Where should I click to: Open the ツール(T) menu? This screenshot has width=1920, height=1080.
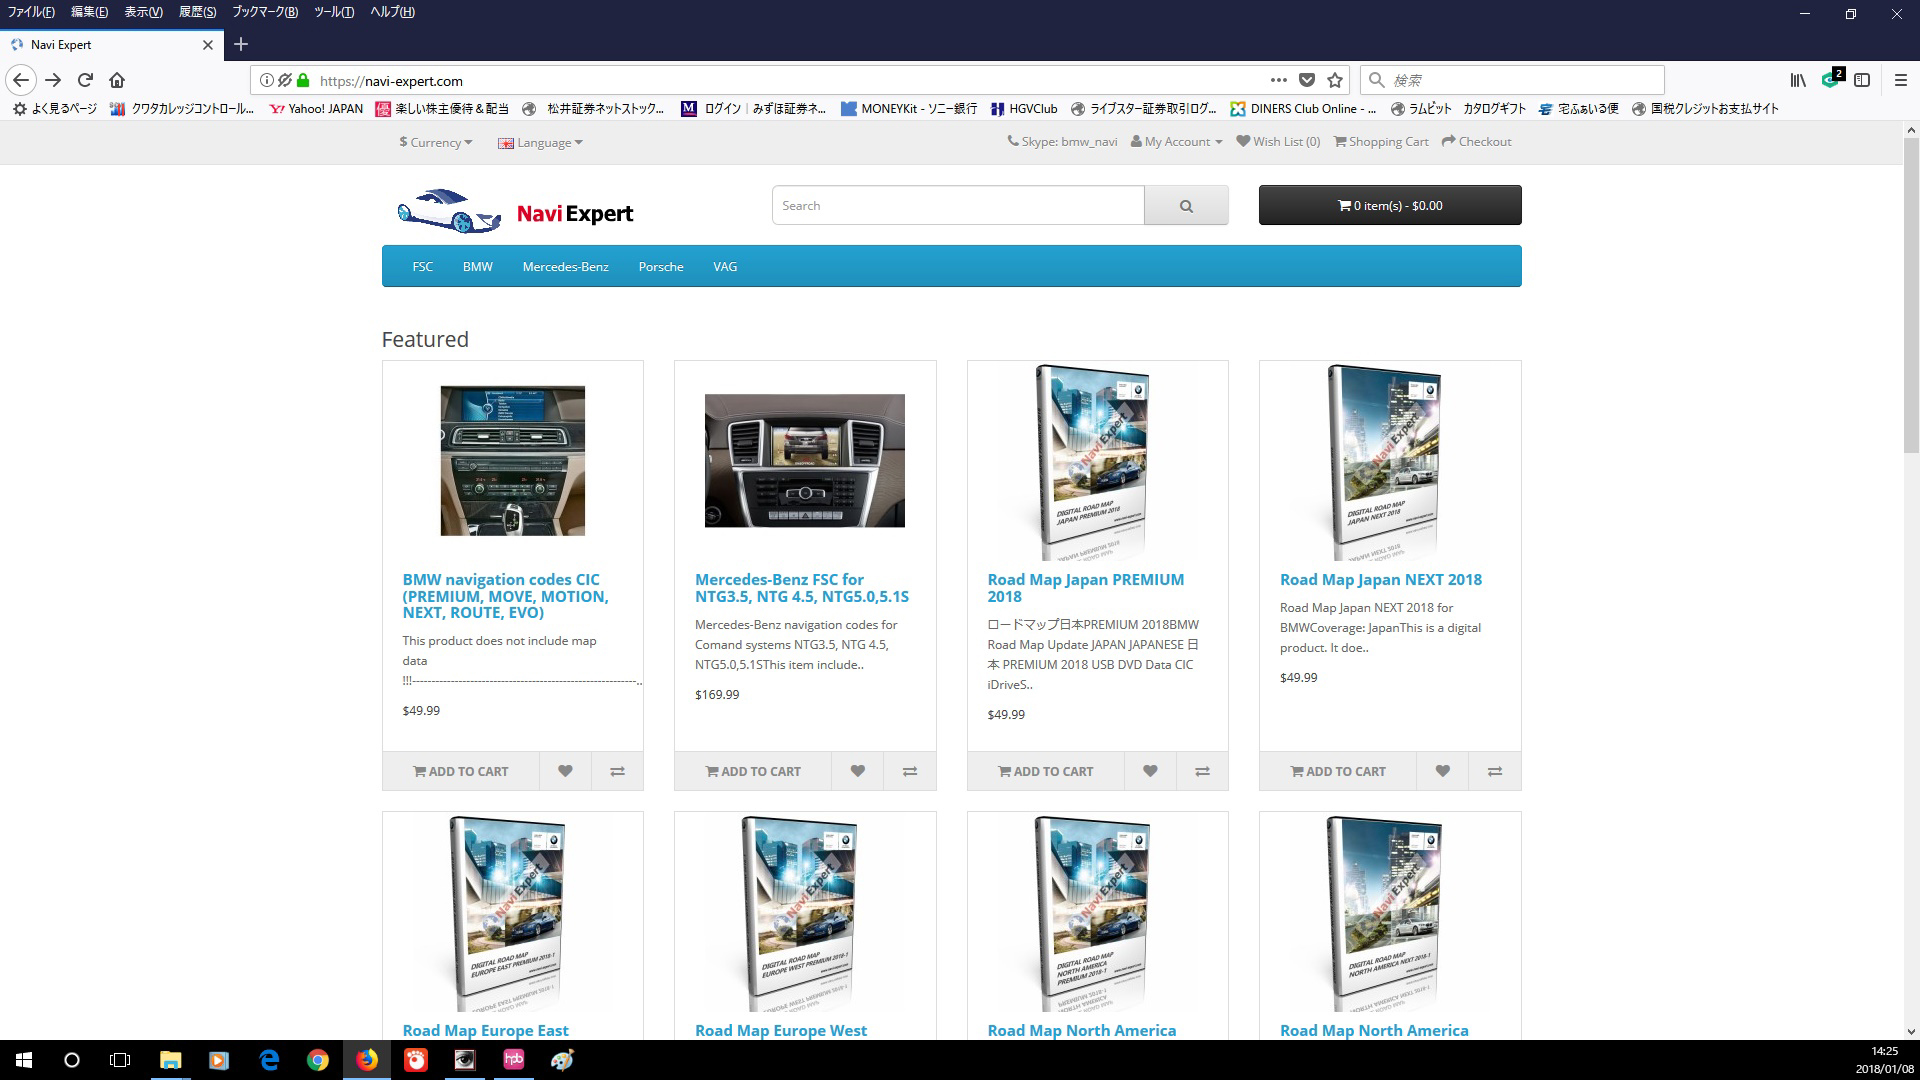pyautogui.click(x=334, y=12)
